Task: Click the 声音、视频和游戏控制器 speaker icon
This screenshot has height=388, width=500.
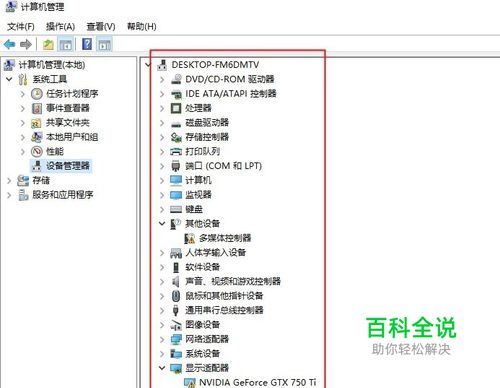Action: pyautogui.click(x=176, y=282)
